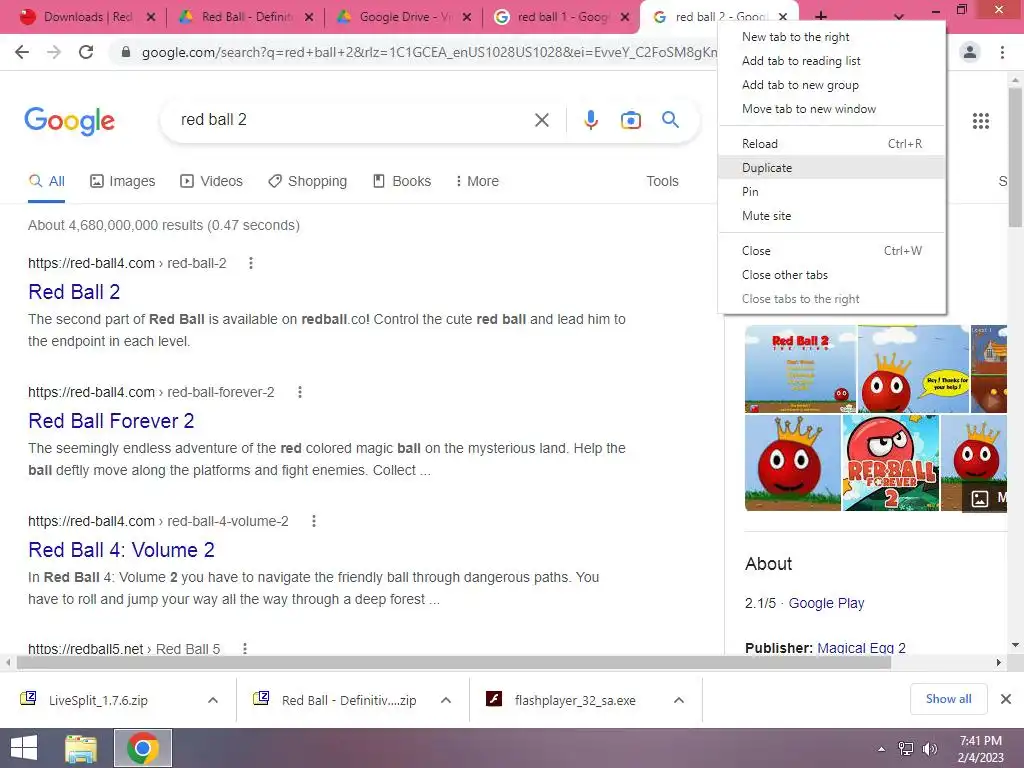Screen dimensions: 1024x768
Task: Click the browser forward arrow
Action: click(54, 52)
